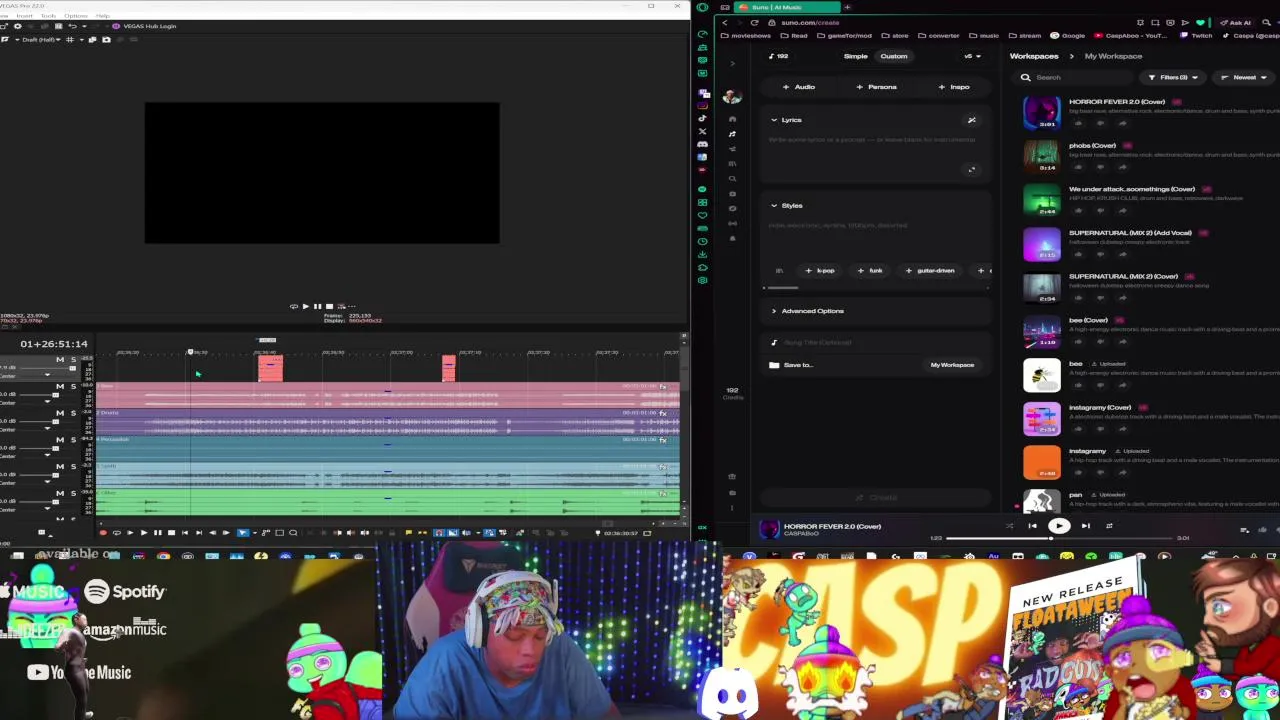Add the funk style tag
The height and width of the screenshot is (720, 1280).
870,271
